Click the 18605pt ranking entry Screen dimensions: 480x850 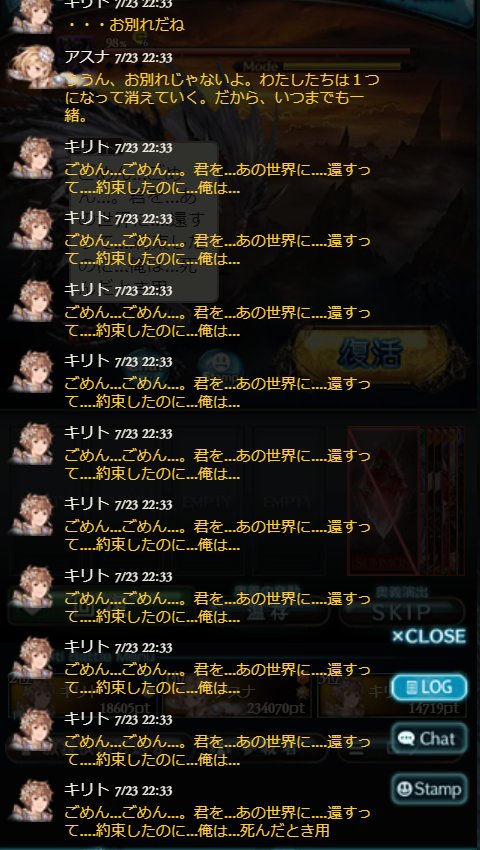(82, 697)
